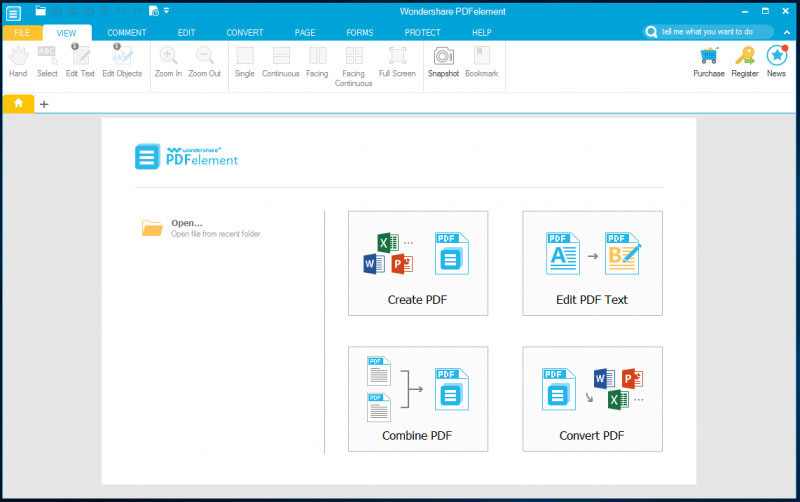The height and width of the screenshot is (502, 800).
Task: Click the Open... link
Action: click(x=187, y=223)
